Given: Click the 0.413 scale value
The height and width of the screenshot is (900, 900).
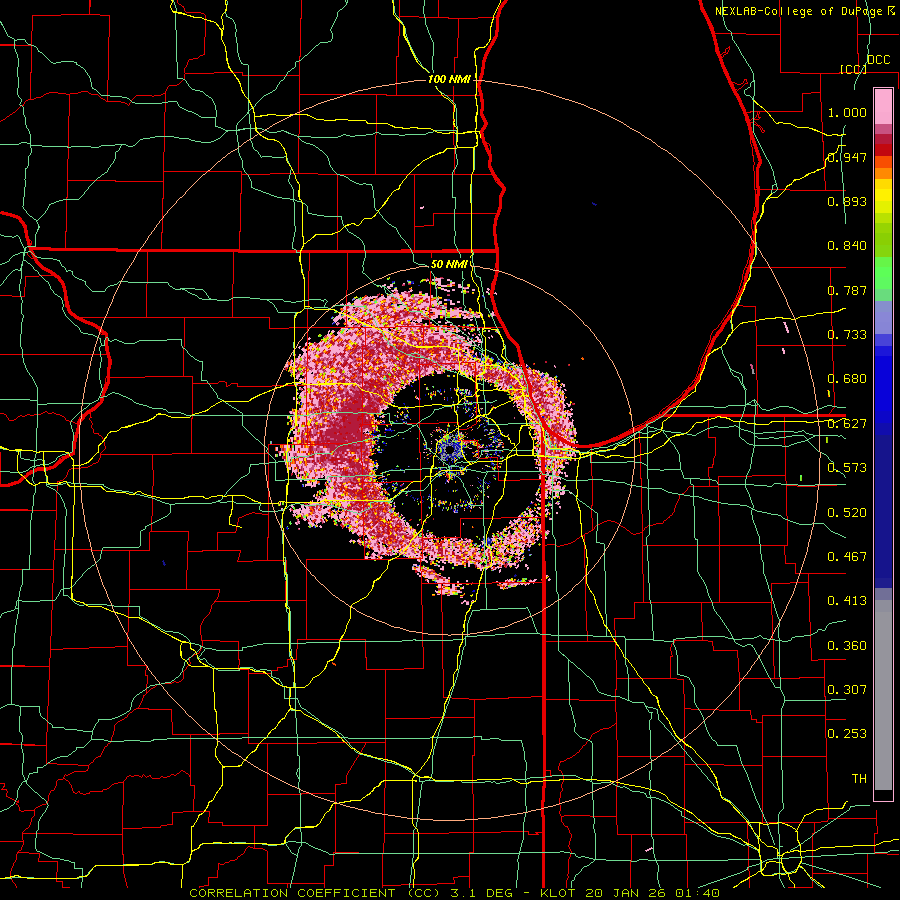Looking at the screenshot, I should [x=847, y=601].
